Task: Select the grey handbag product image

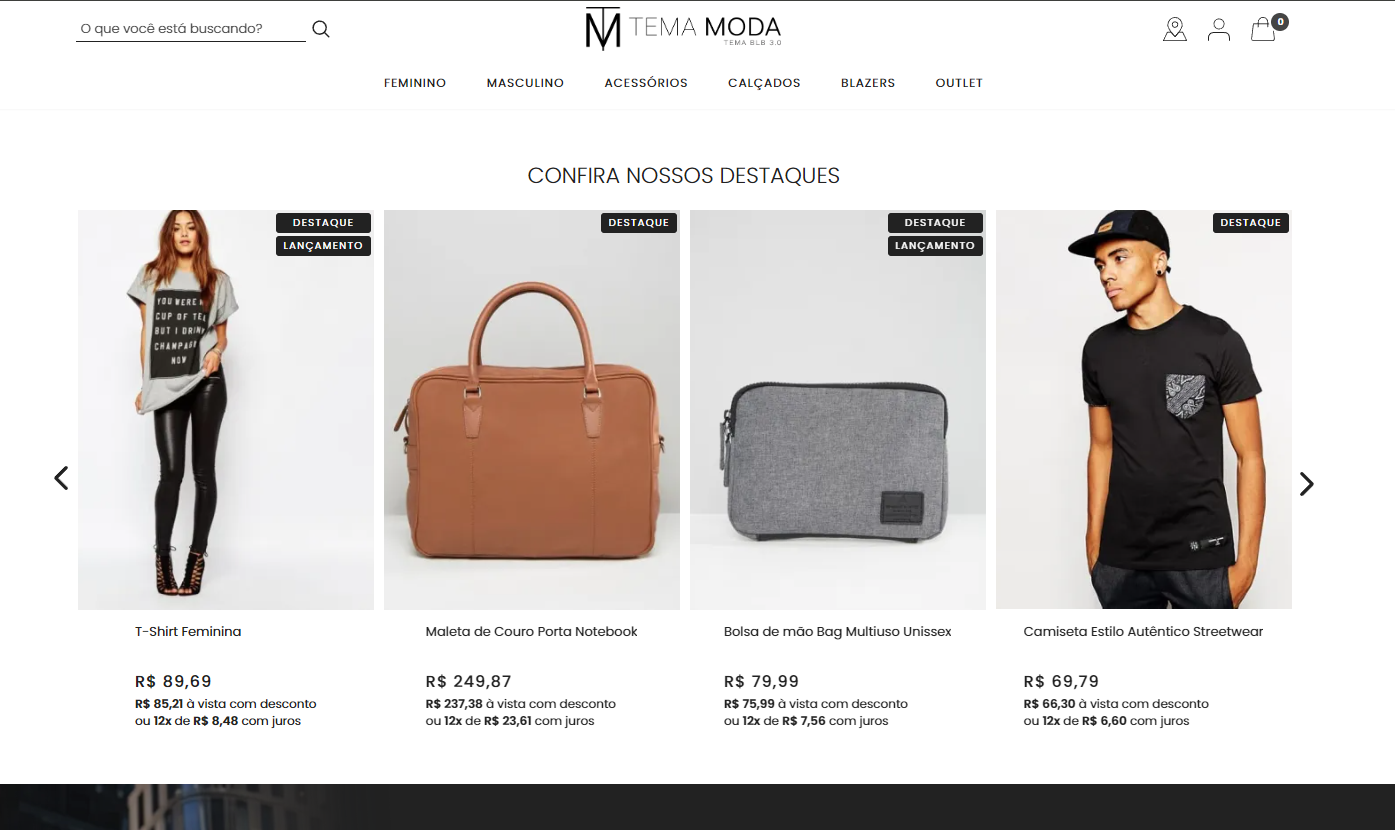Action: (x=838, y=410)
